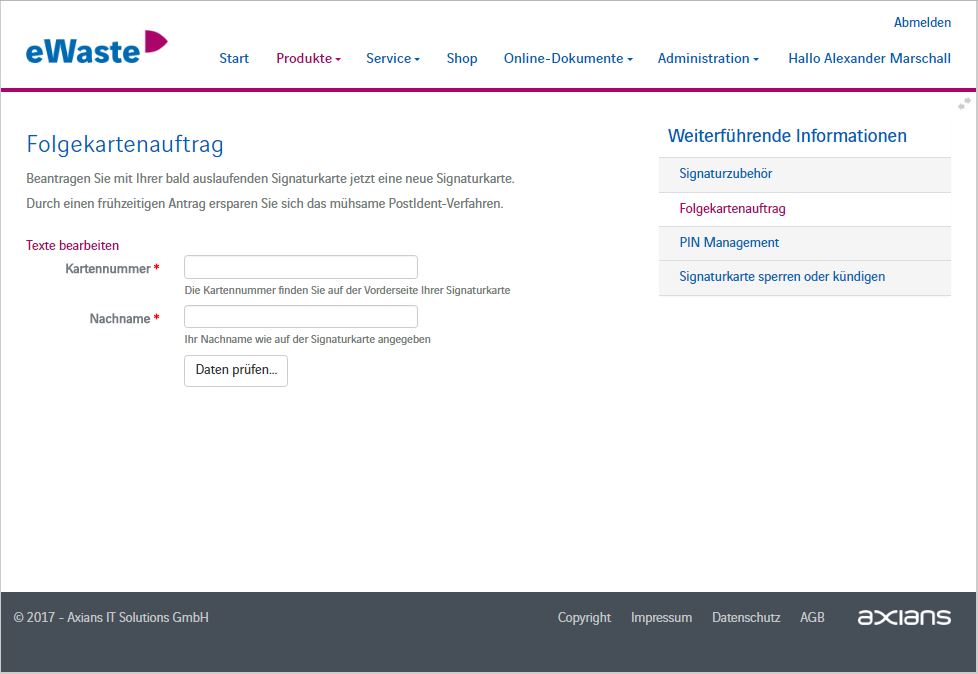Click Copyright footer link
The height and width of the screenshot is (674, 978).
click(x=584, y=617)
